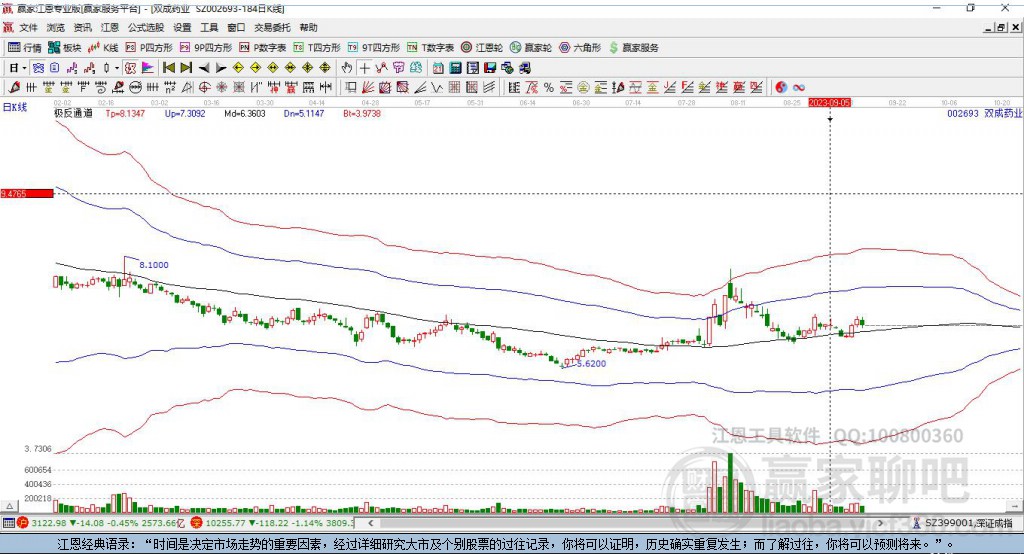
Task: Open the 板块 sectors view
Action: coord(65,48)
